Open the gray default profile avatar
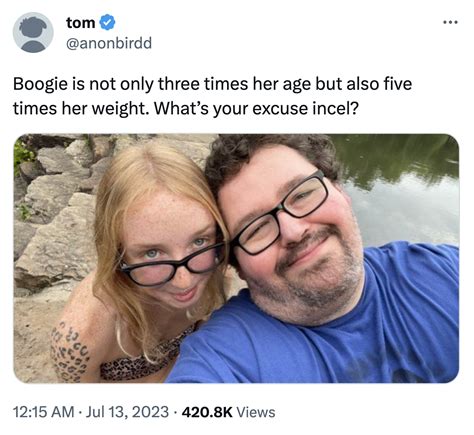 33,32
